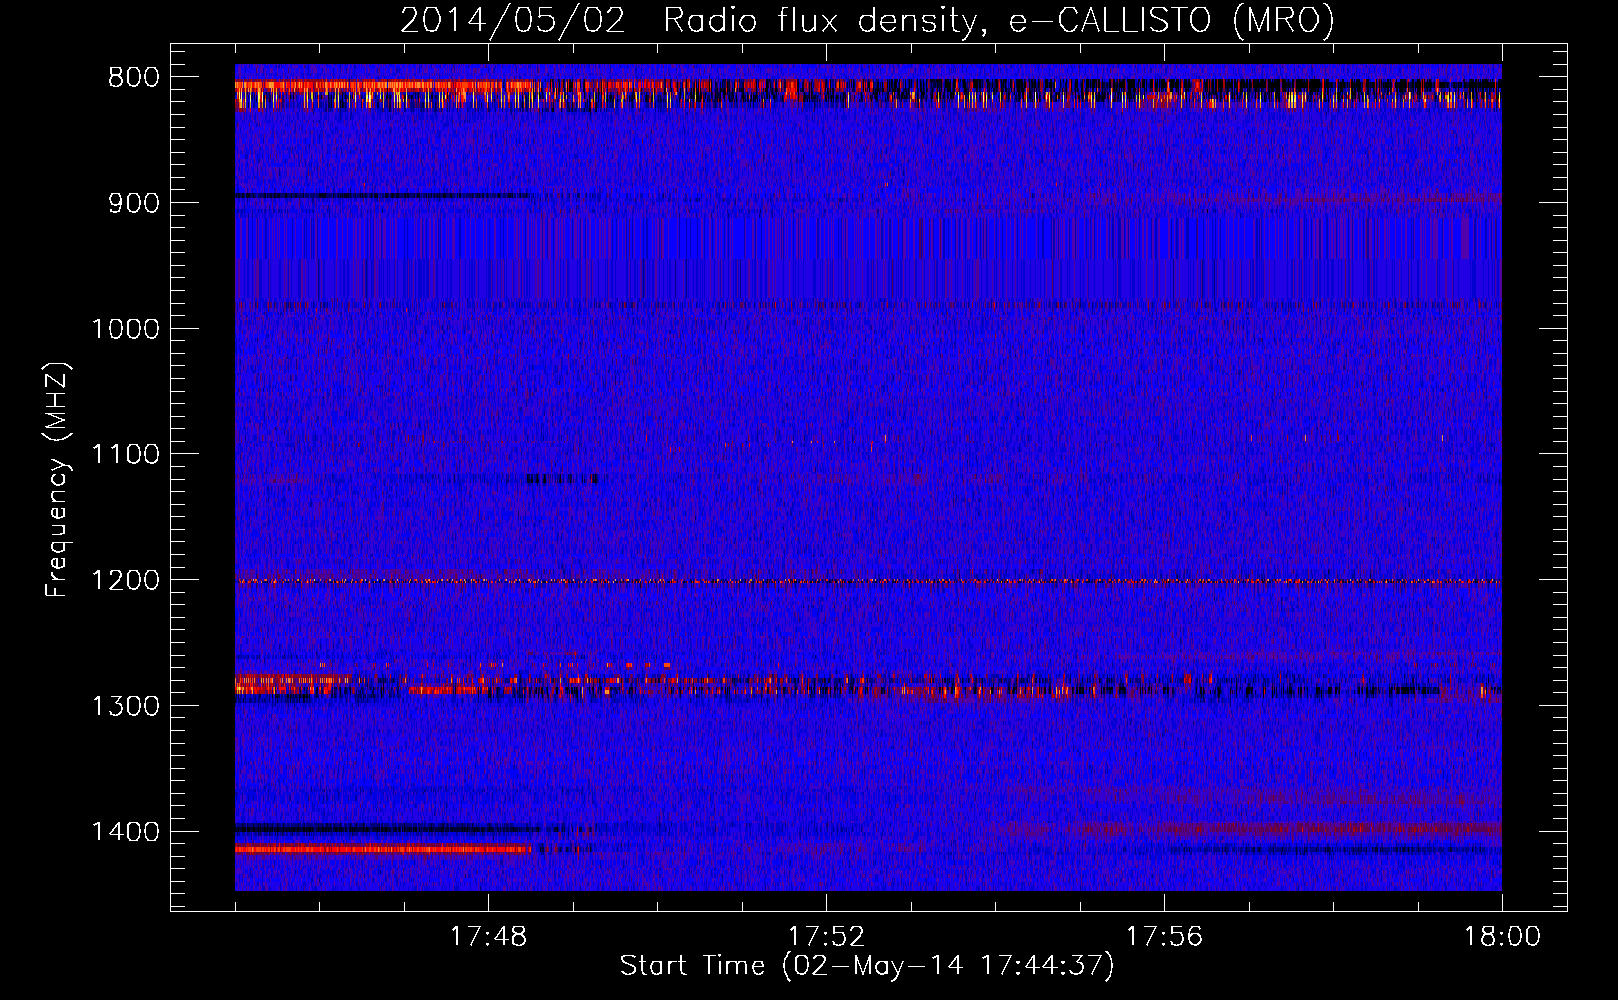Screen dimensions: 1618x1000
Task: Select the 1300 frequency tick label
Action: [125, 706]
